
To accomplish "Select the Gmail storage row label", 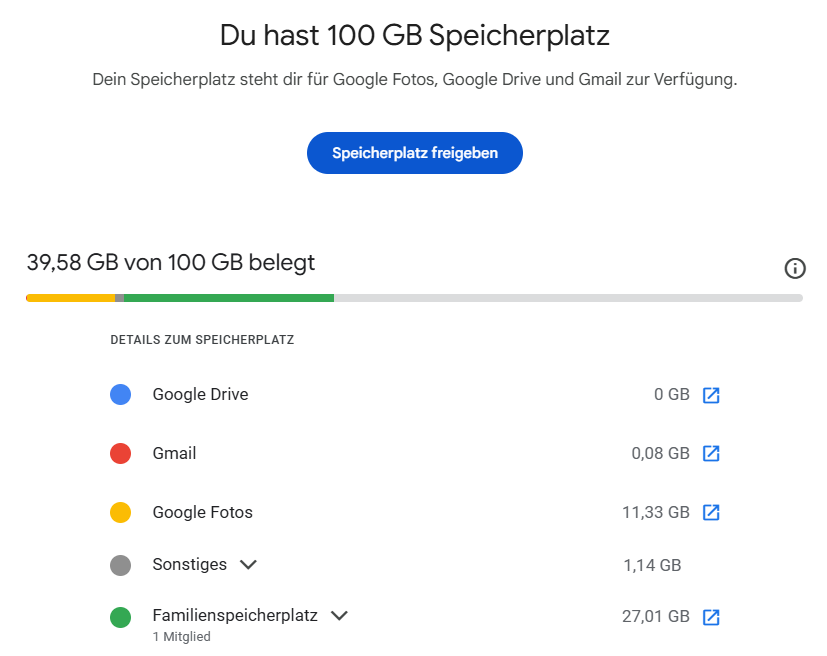I will (174, 453).
